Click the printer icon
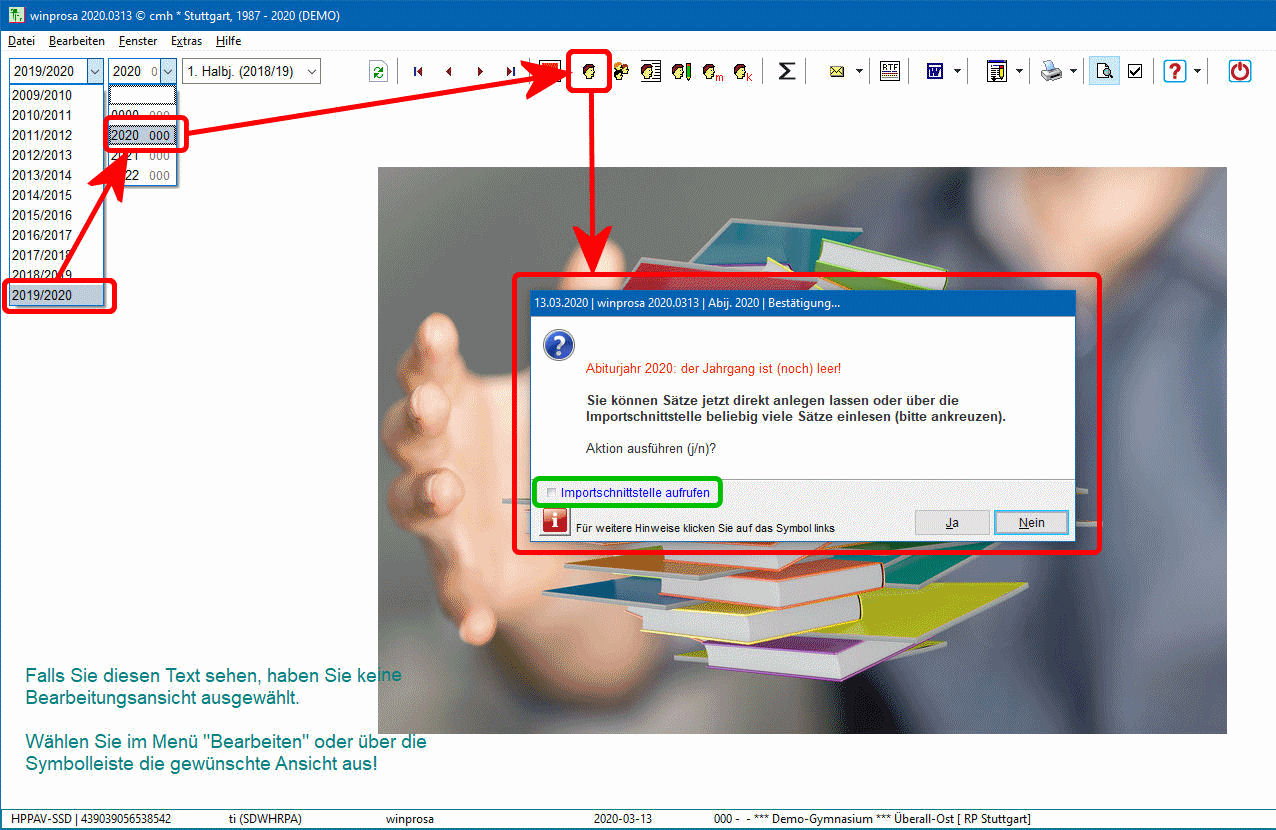Image resolution: width=1276 pixels, height=830 pixels. [1051, 72]
